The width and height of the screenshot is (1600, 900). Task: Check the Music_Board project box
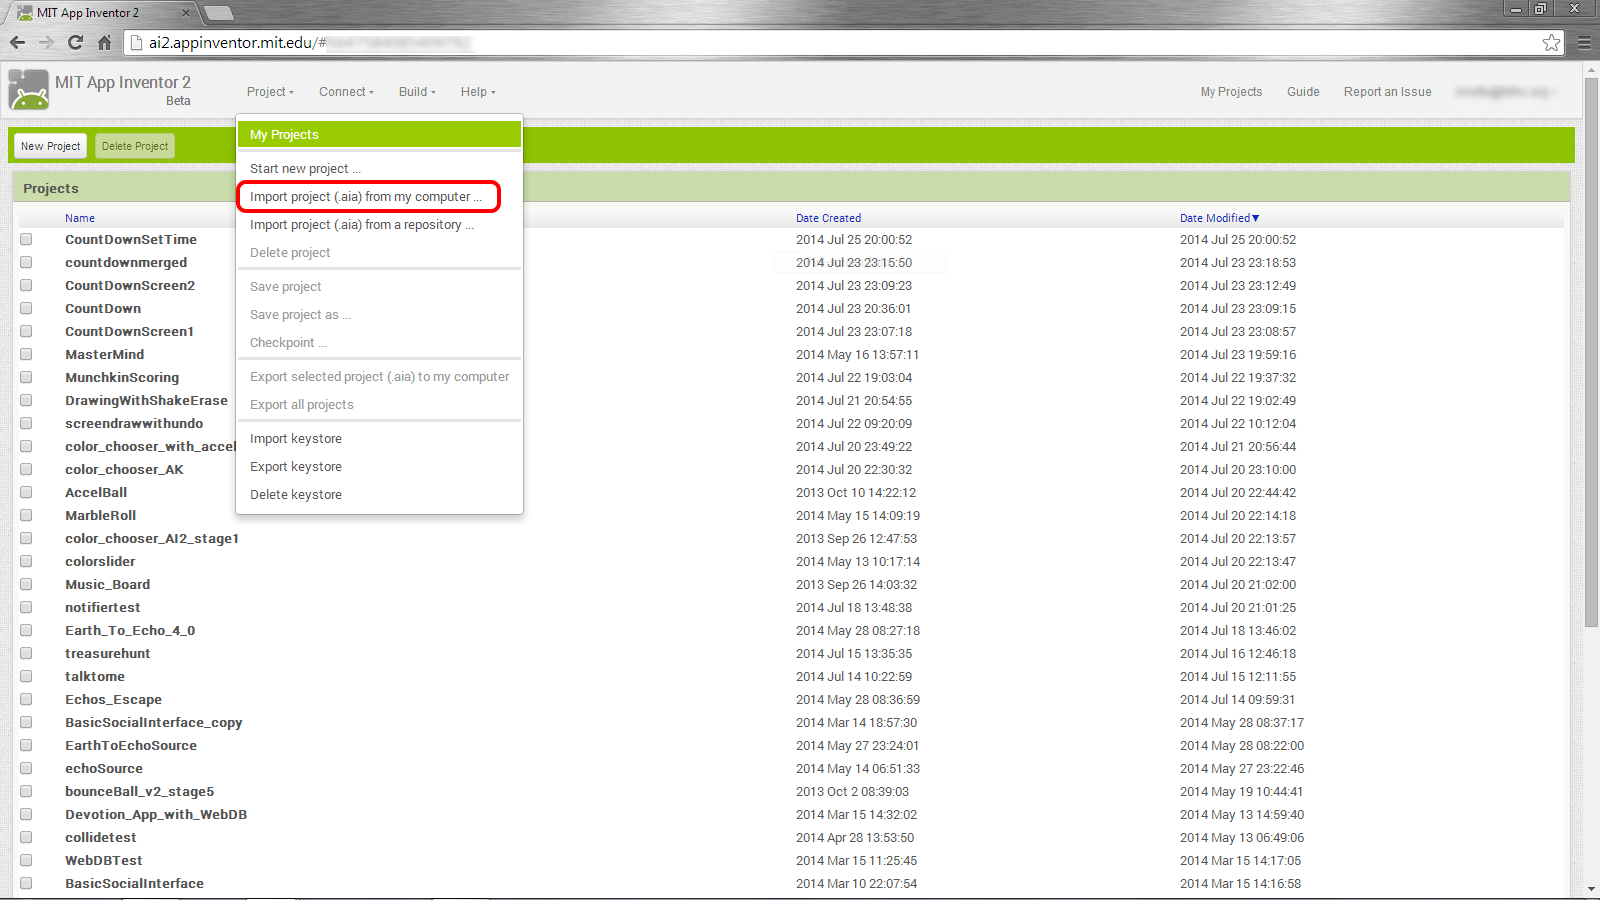pos(26,585)
